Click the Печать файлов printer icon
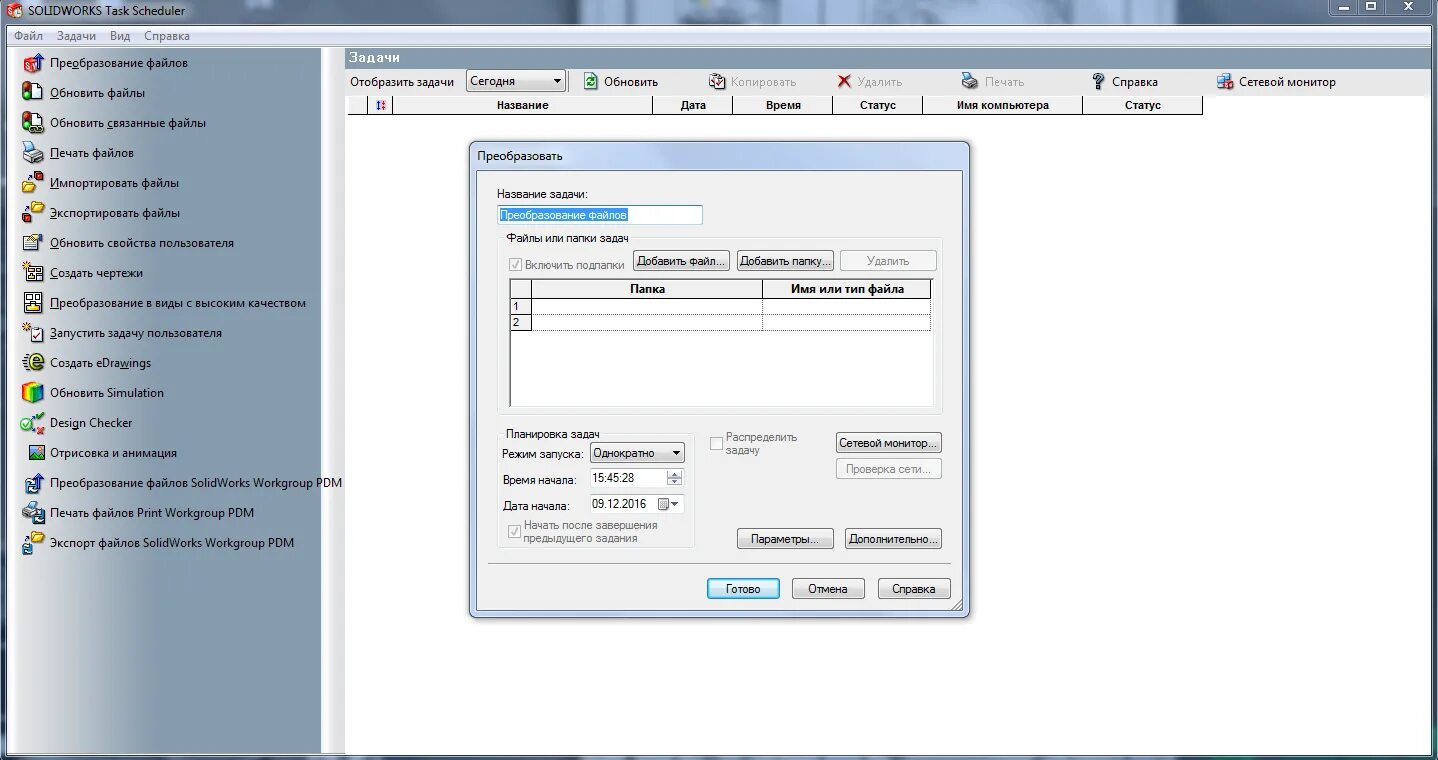This screenshot has width=1438, height=760. 33,153
